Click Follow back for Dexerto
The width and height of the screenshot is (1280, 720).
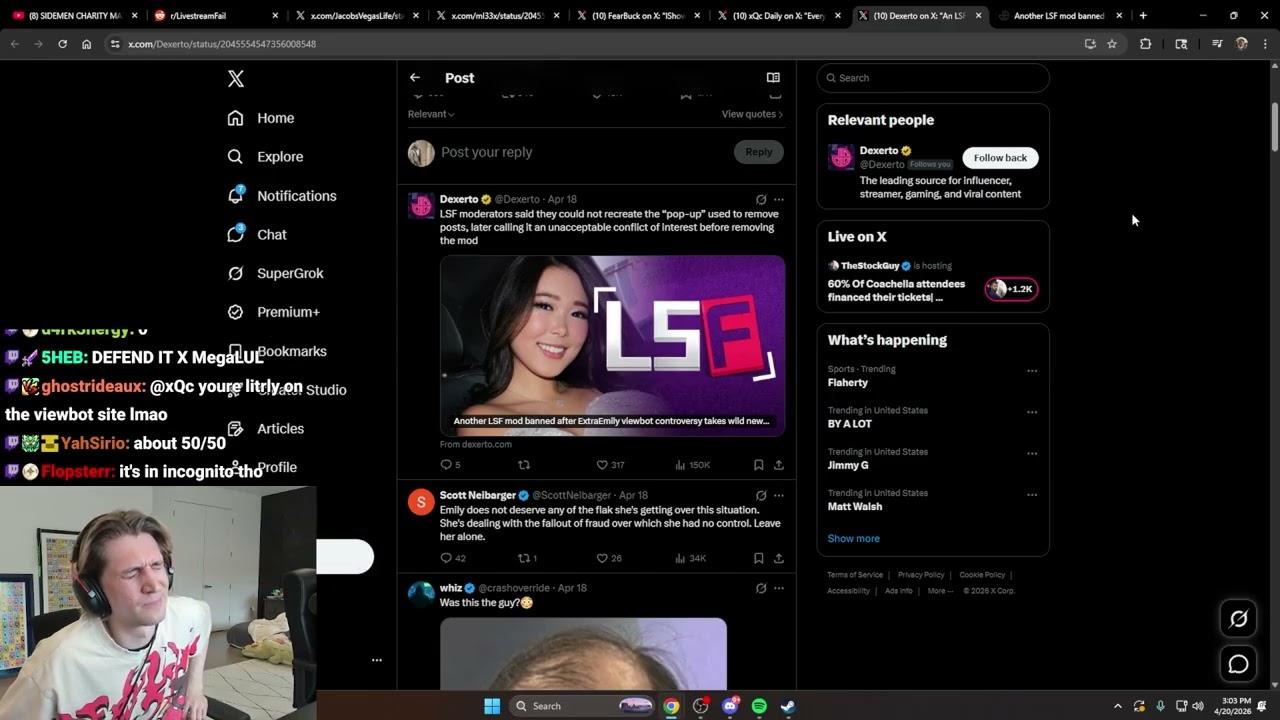coord(1000,158)
